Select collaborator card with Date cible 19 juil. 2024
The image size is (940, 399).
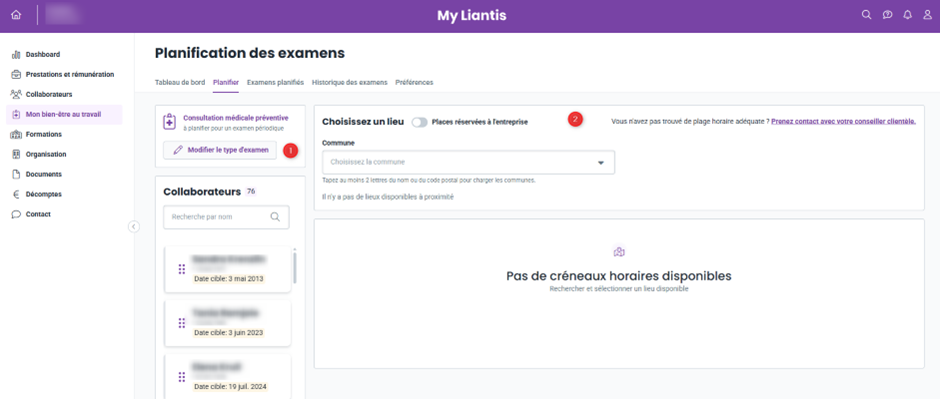pyautogui.click(x=228, y=376)
